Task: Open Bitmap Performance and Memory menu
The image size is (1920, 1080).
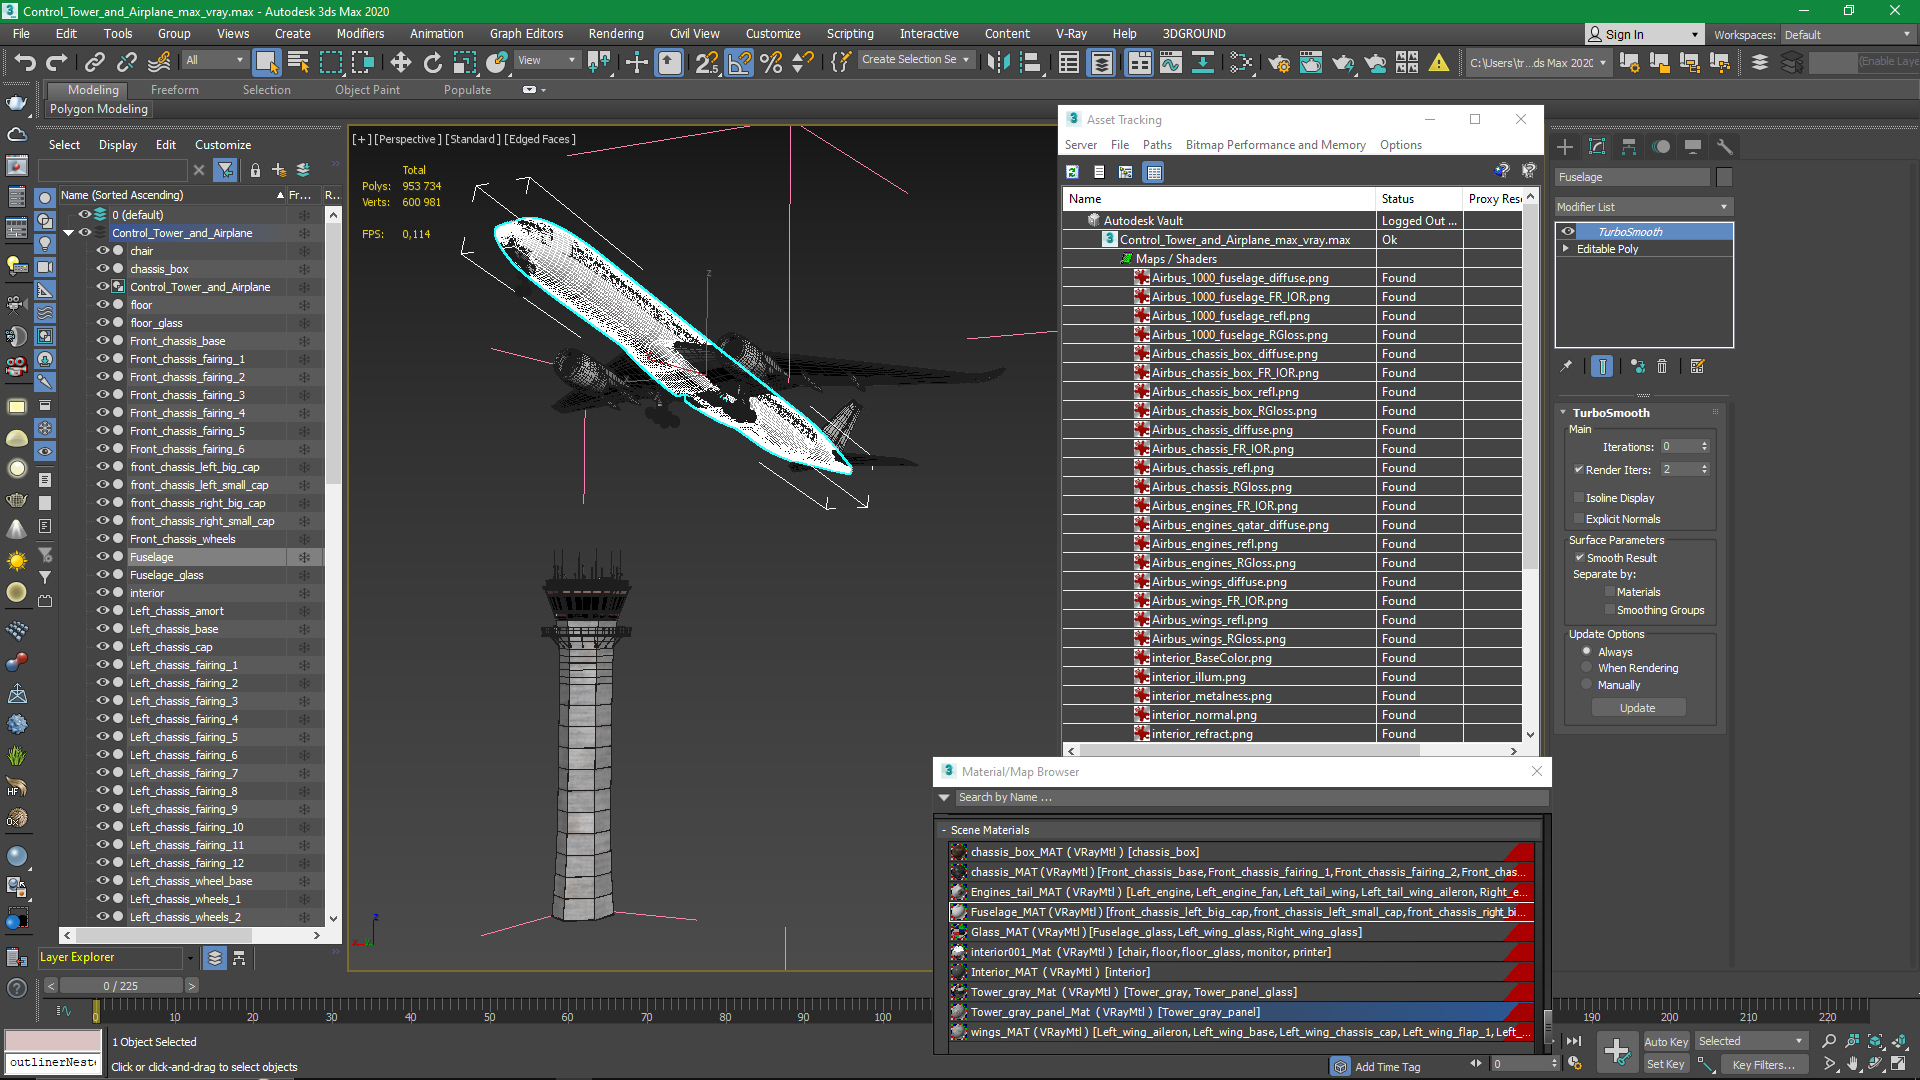Action: [1275, 145]
